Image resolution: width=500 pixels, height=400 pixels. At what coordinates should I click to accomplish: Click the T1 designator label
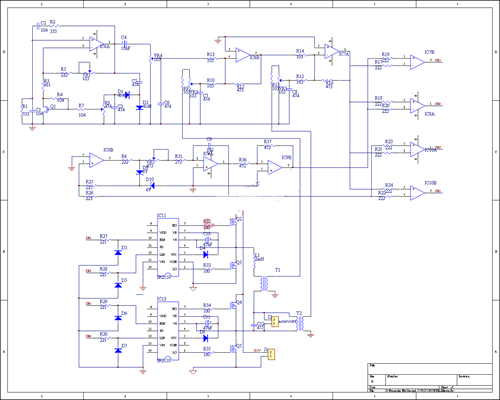click(277, 270)
